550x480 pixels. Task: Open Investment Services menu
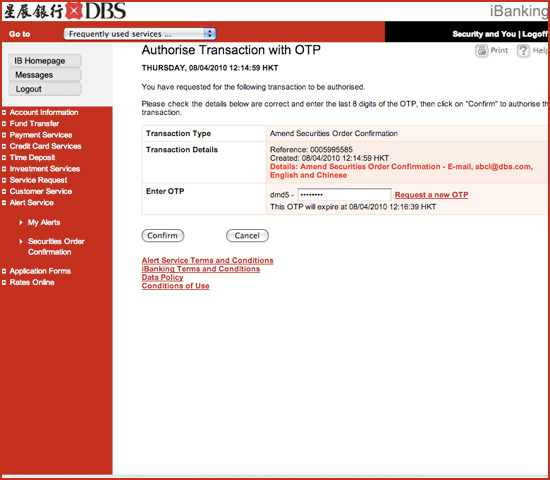coord(45,169)
